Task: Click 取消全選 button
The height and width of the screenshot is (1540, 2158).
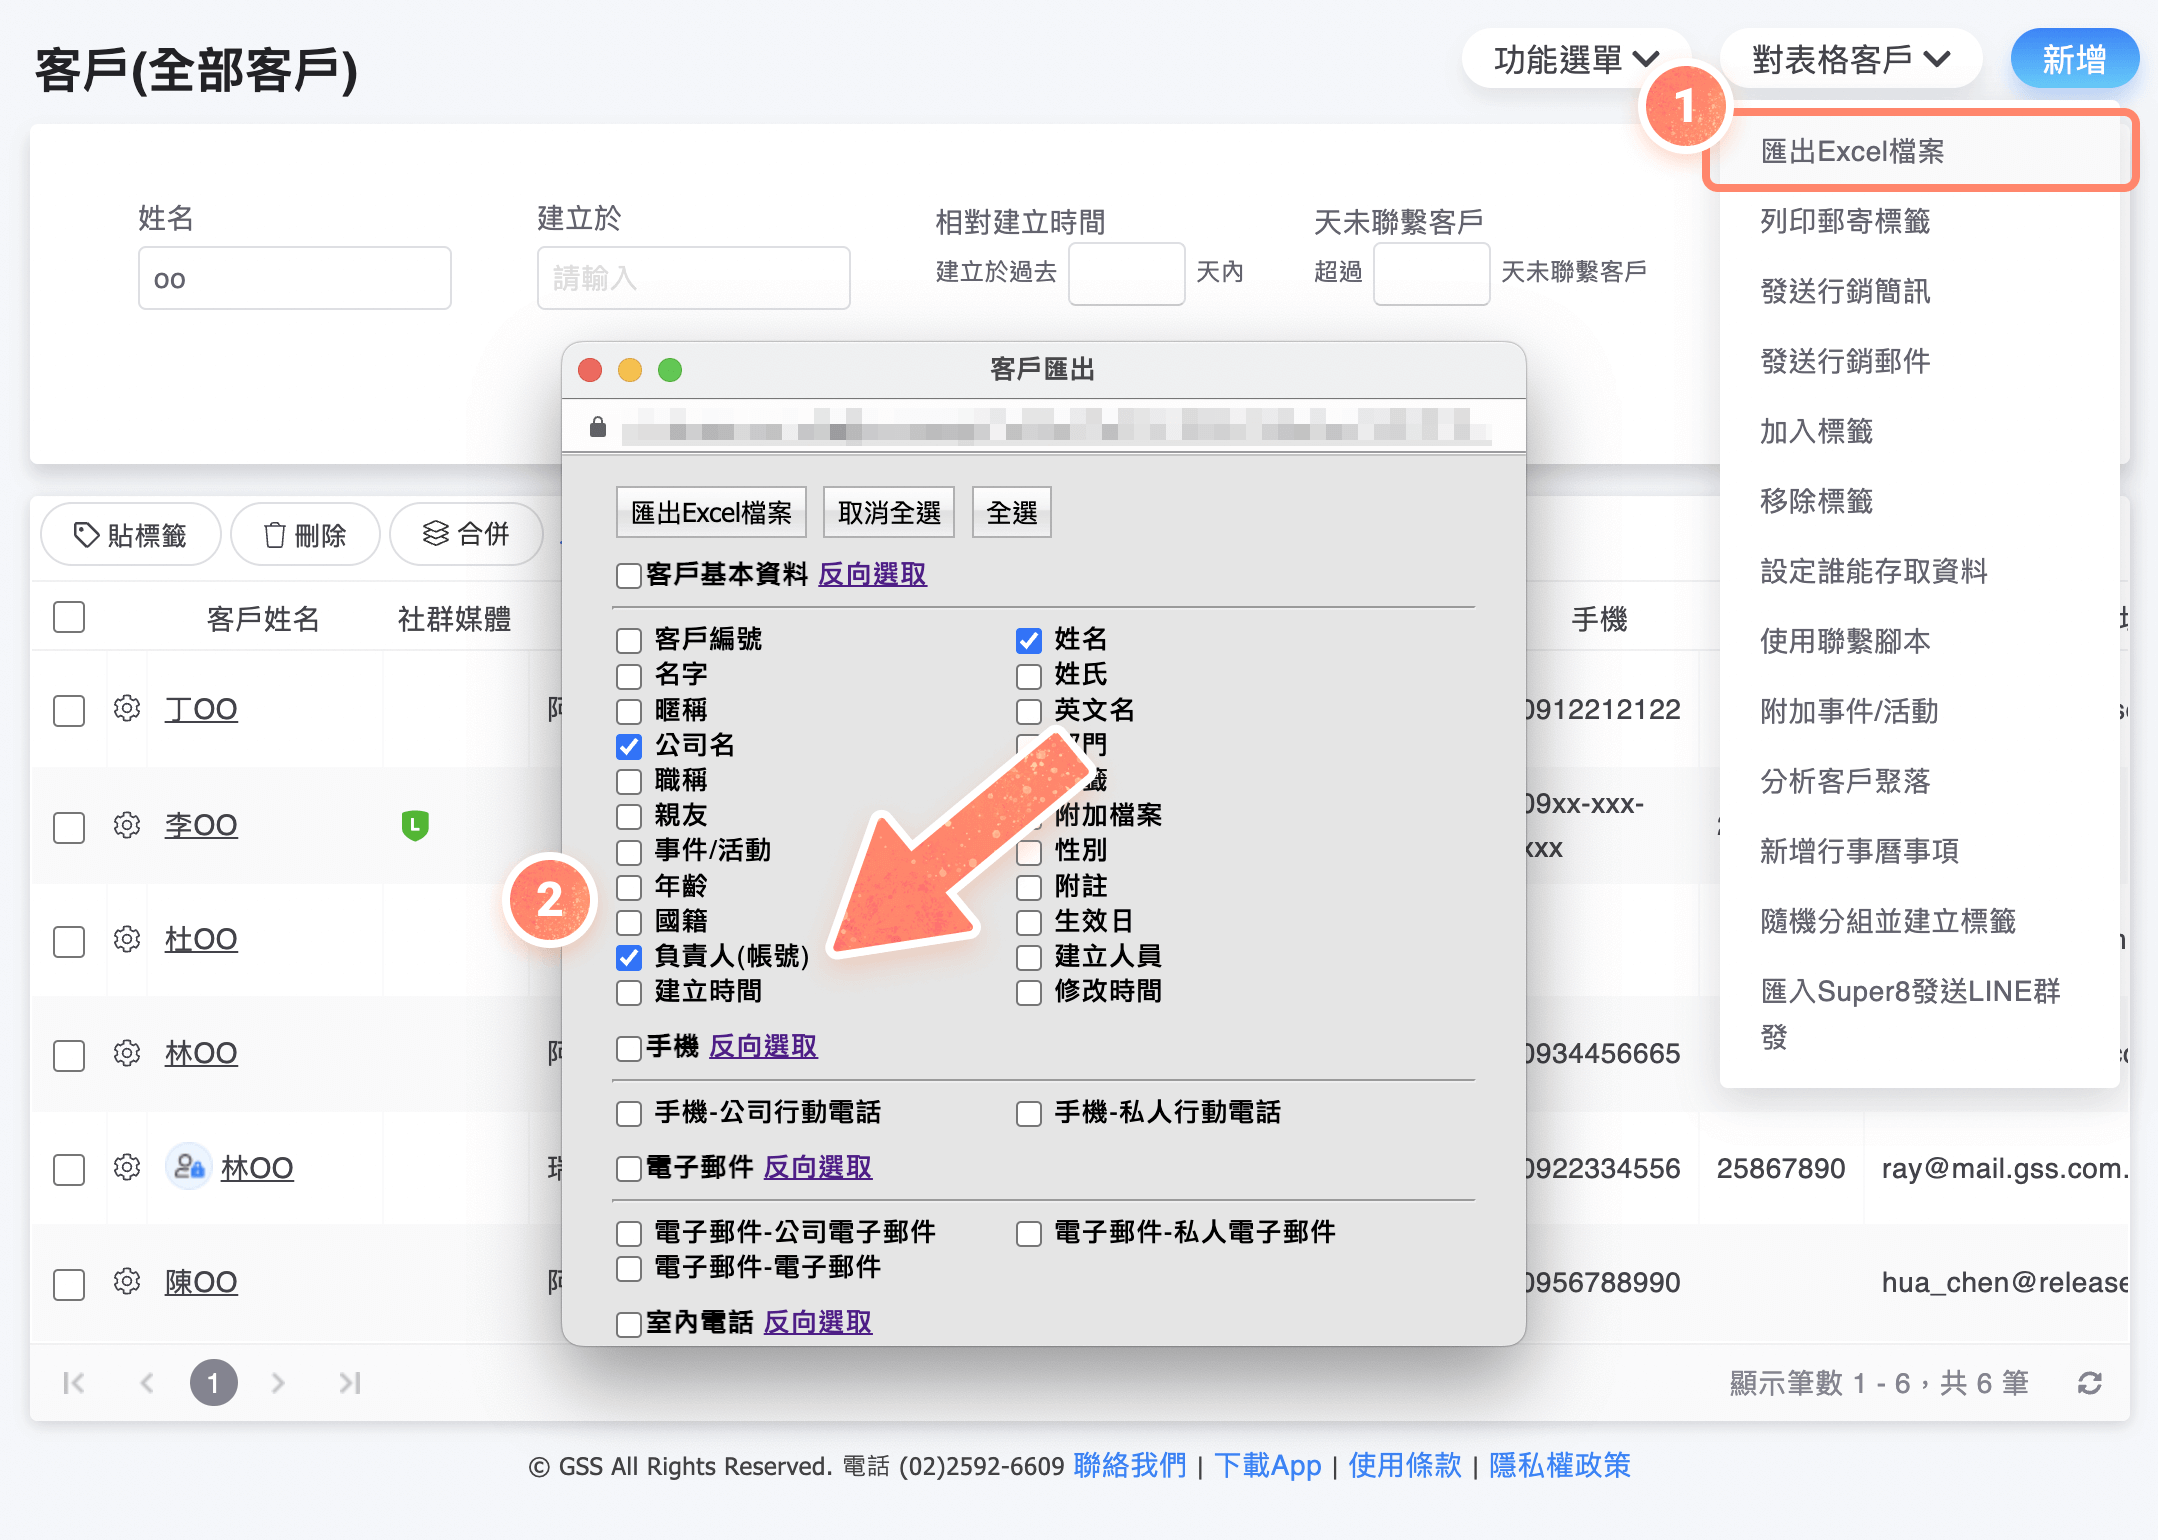Action: (x=889, y=513)
